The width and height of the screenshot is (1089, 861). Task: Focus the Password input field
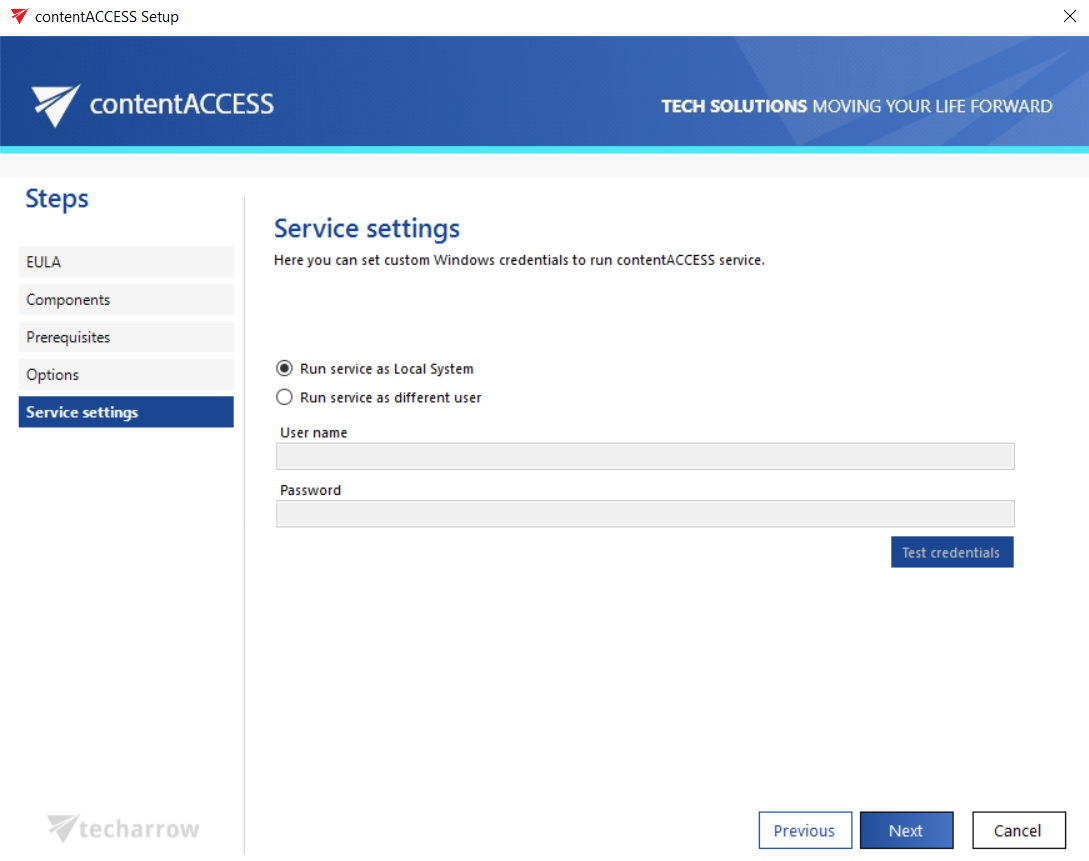coord(645,514)
